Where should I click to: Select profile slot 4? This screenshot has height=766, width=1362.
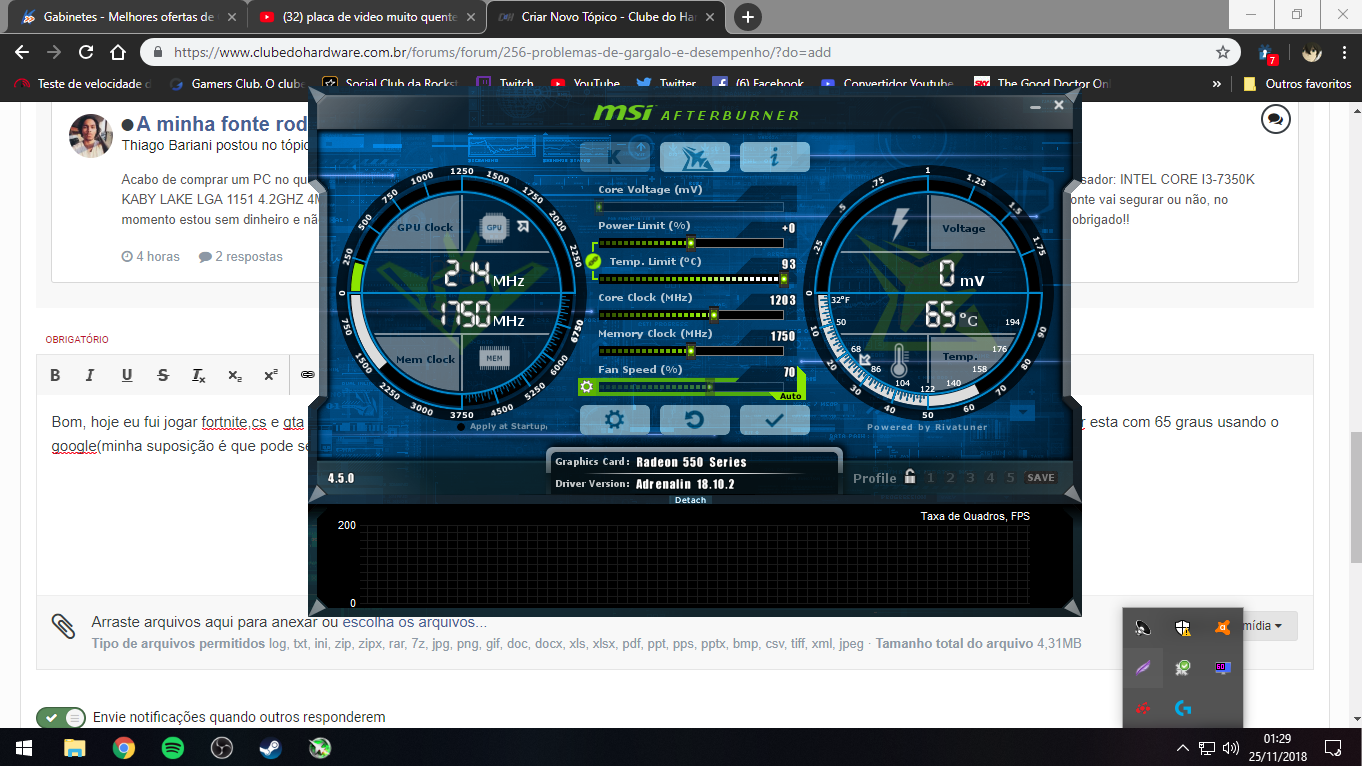990,478
